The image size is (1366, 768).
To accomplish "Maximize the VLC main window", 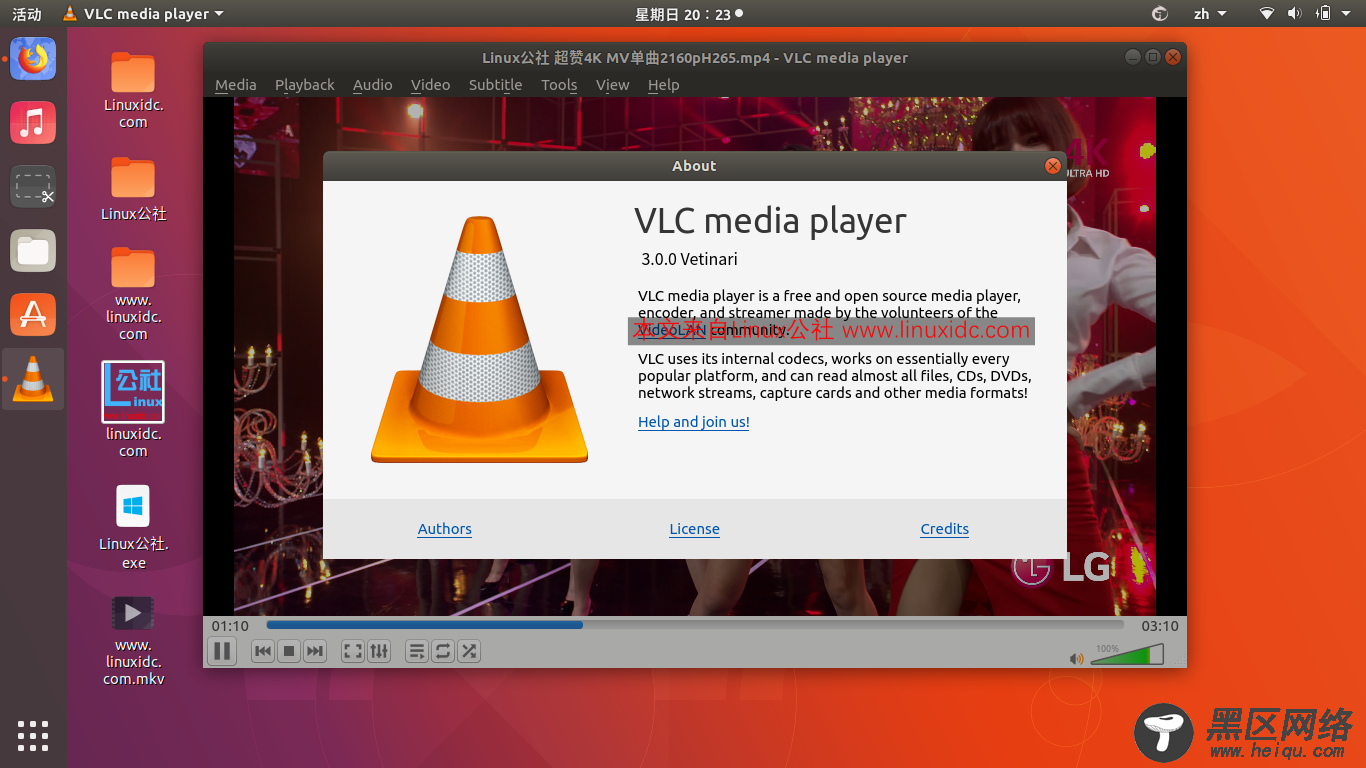I will (1153, 57).
